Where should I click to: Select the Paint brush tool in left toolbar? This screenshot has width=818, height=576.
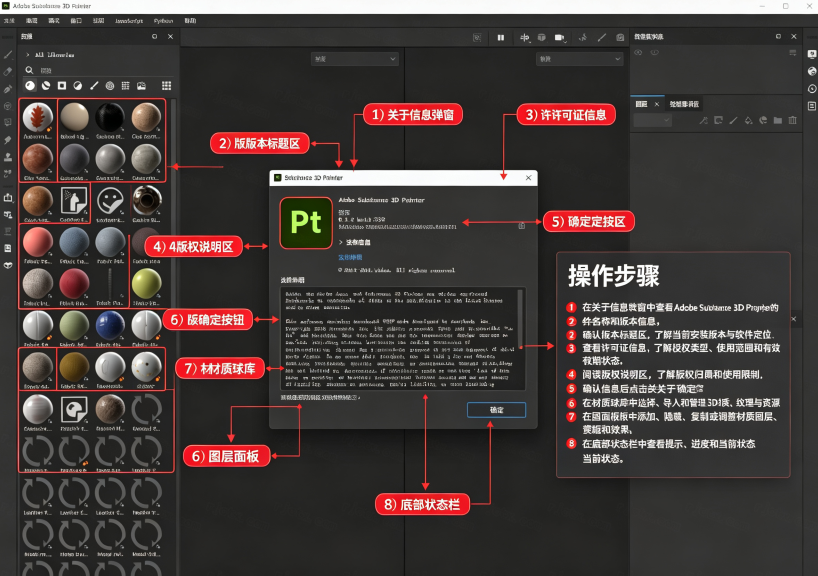pos(8,54)
